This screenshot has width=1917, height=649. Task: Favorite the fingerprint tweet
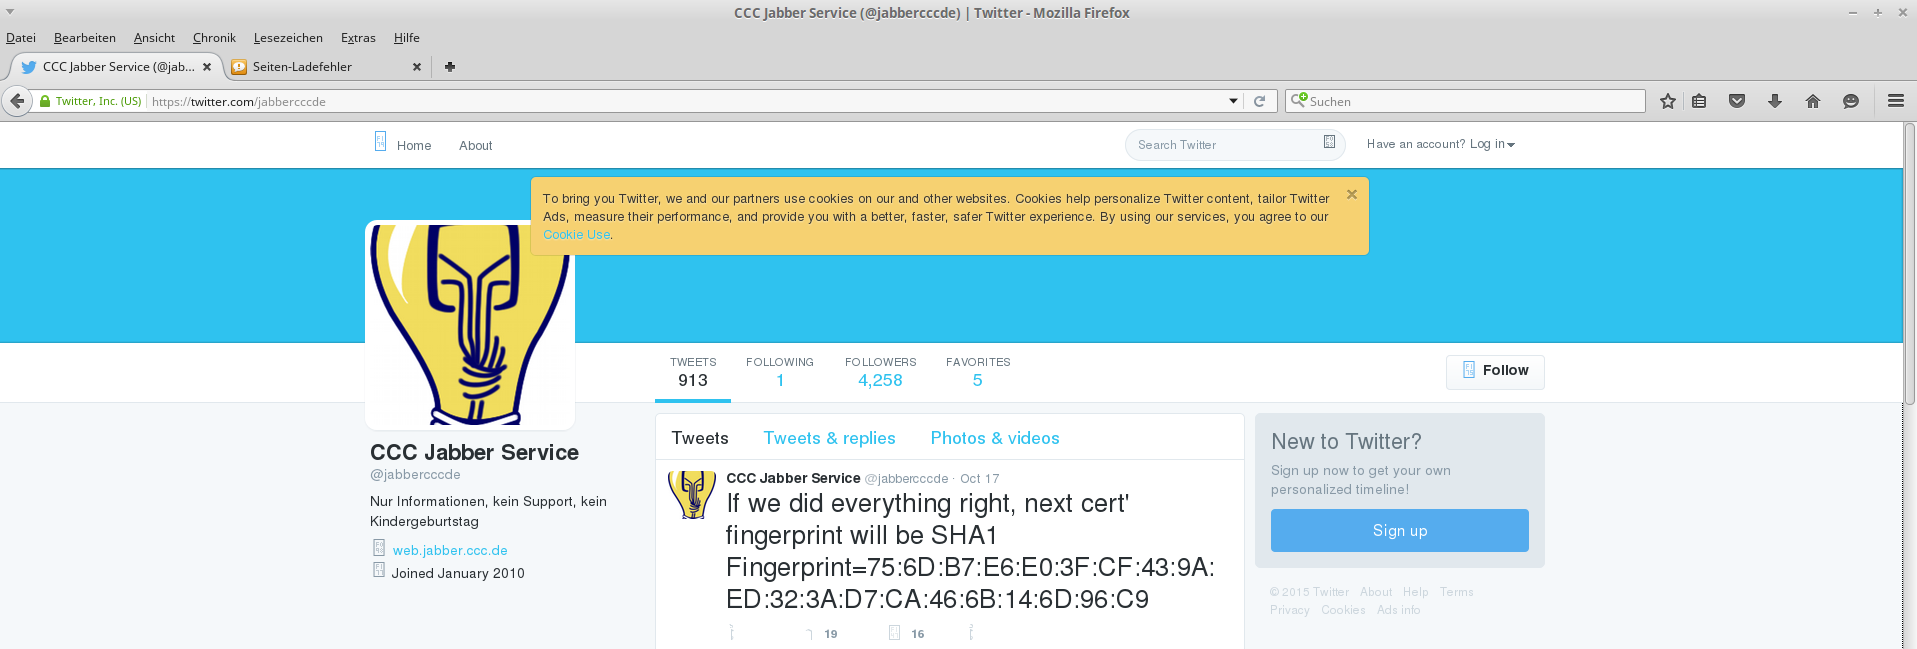click(x=894, y=633)
